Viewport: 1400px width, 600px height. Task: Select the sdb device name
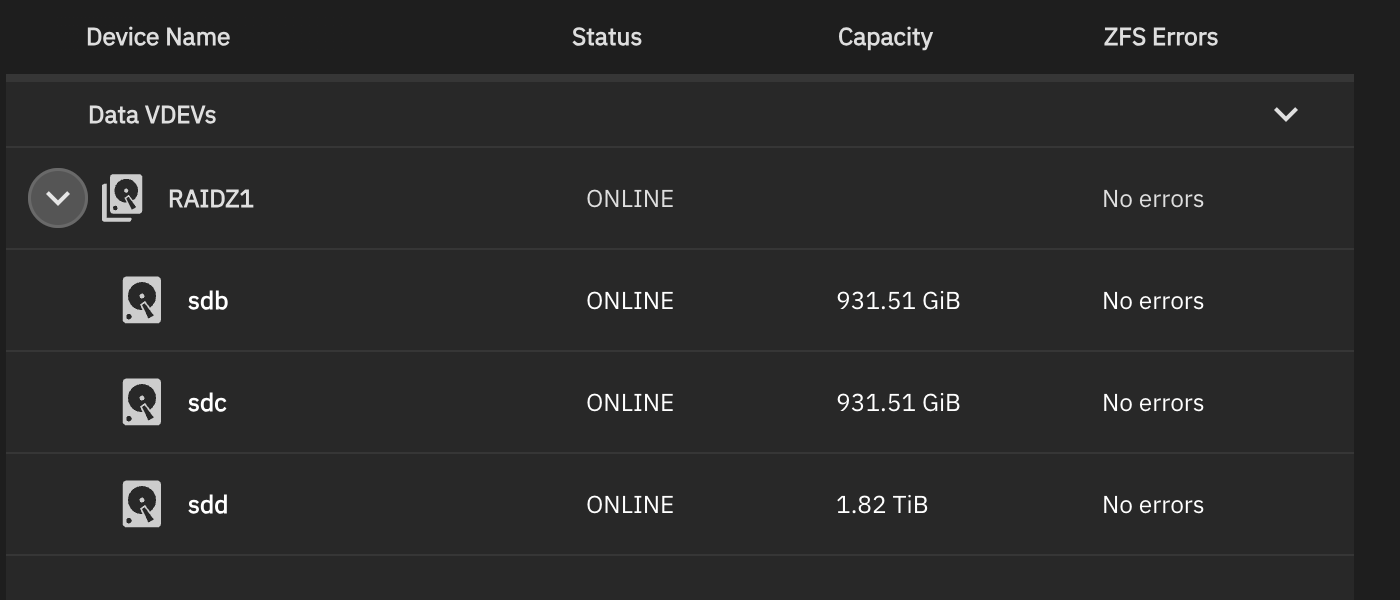[x=208, y=301]
